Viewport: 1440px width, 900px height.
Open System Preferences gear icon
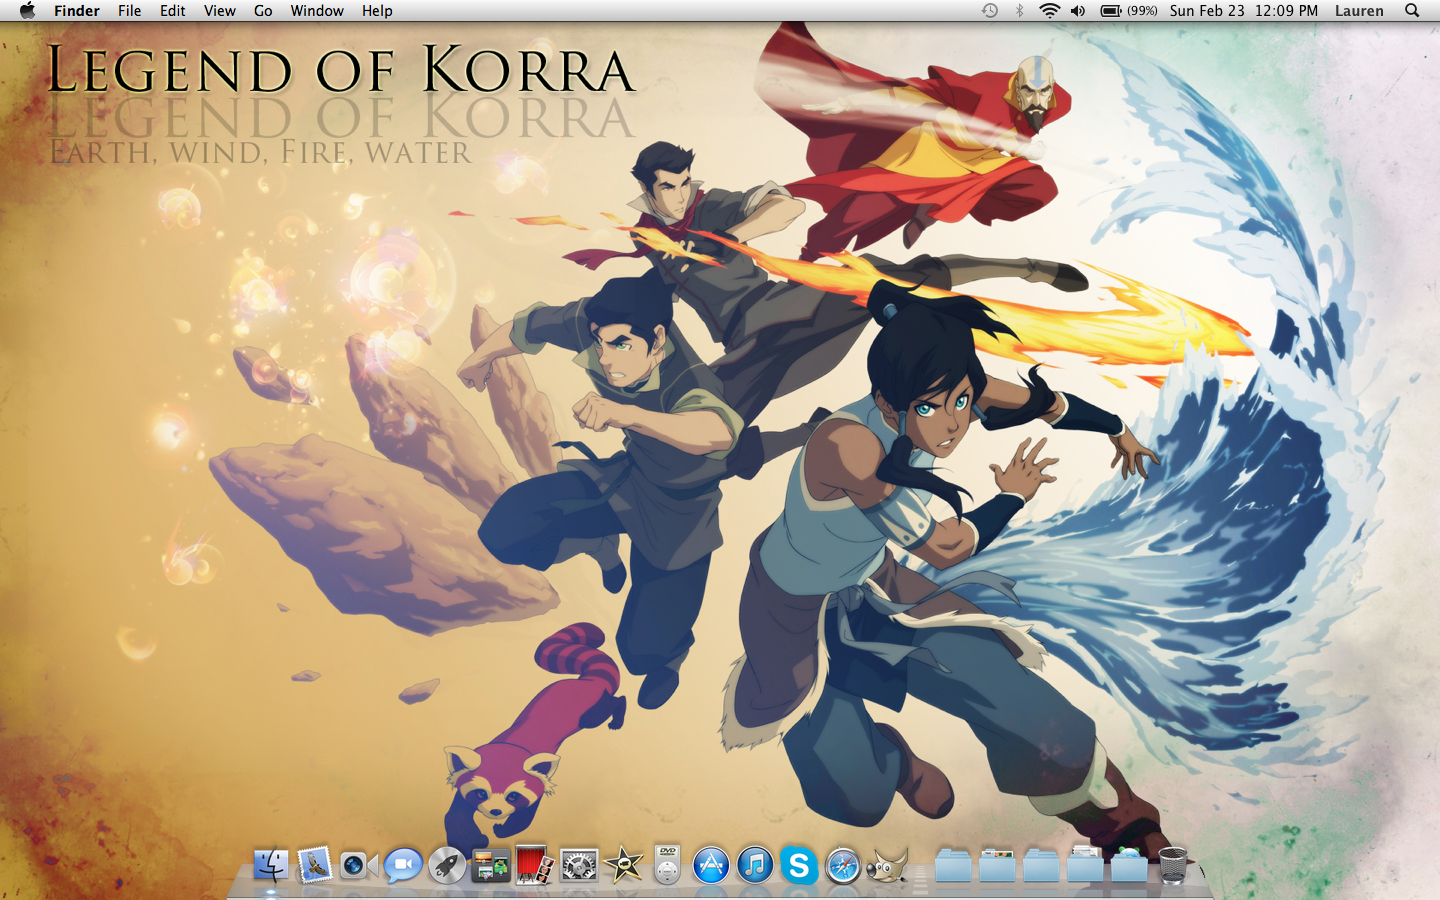pyautogui.click(x=579, y=865)
